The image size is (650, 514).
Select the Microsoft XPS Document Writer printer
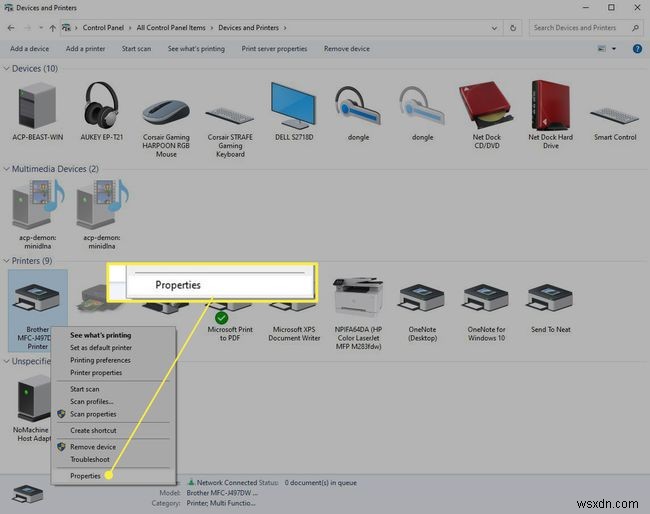click(x=294, y=333)
